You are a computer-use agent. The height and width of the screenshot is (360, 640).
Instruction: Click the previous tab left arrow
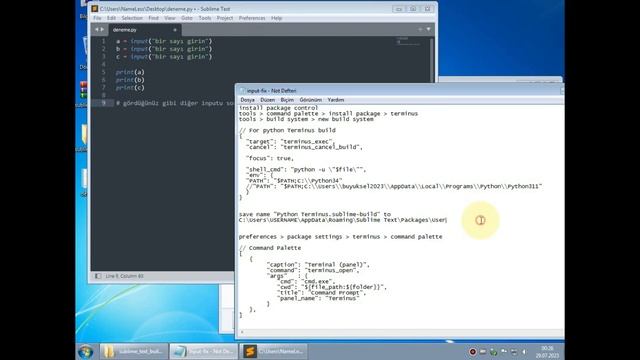97,29
